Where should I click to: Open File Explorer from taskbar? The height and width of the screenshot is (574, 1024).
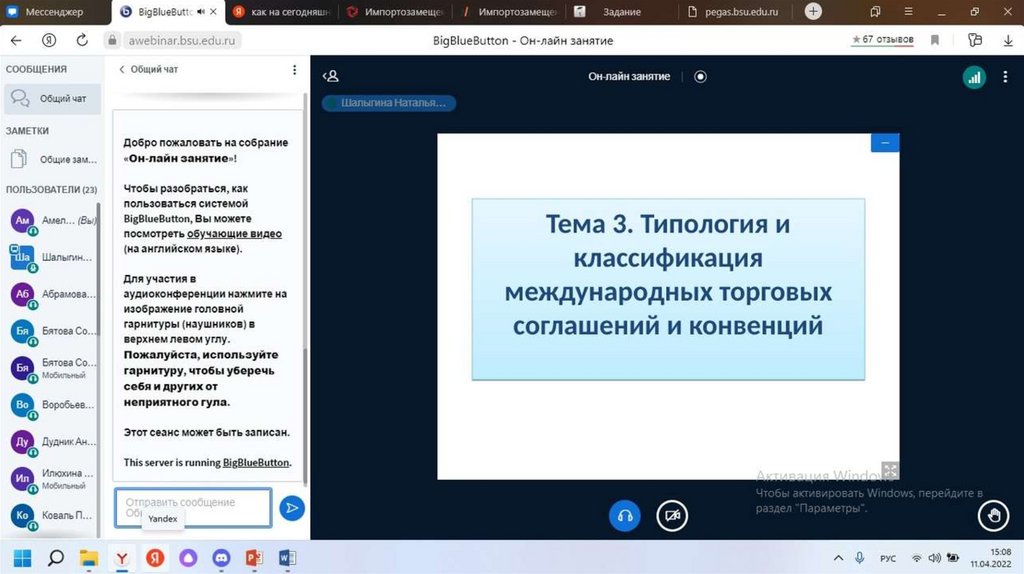(89, 558)
